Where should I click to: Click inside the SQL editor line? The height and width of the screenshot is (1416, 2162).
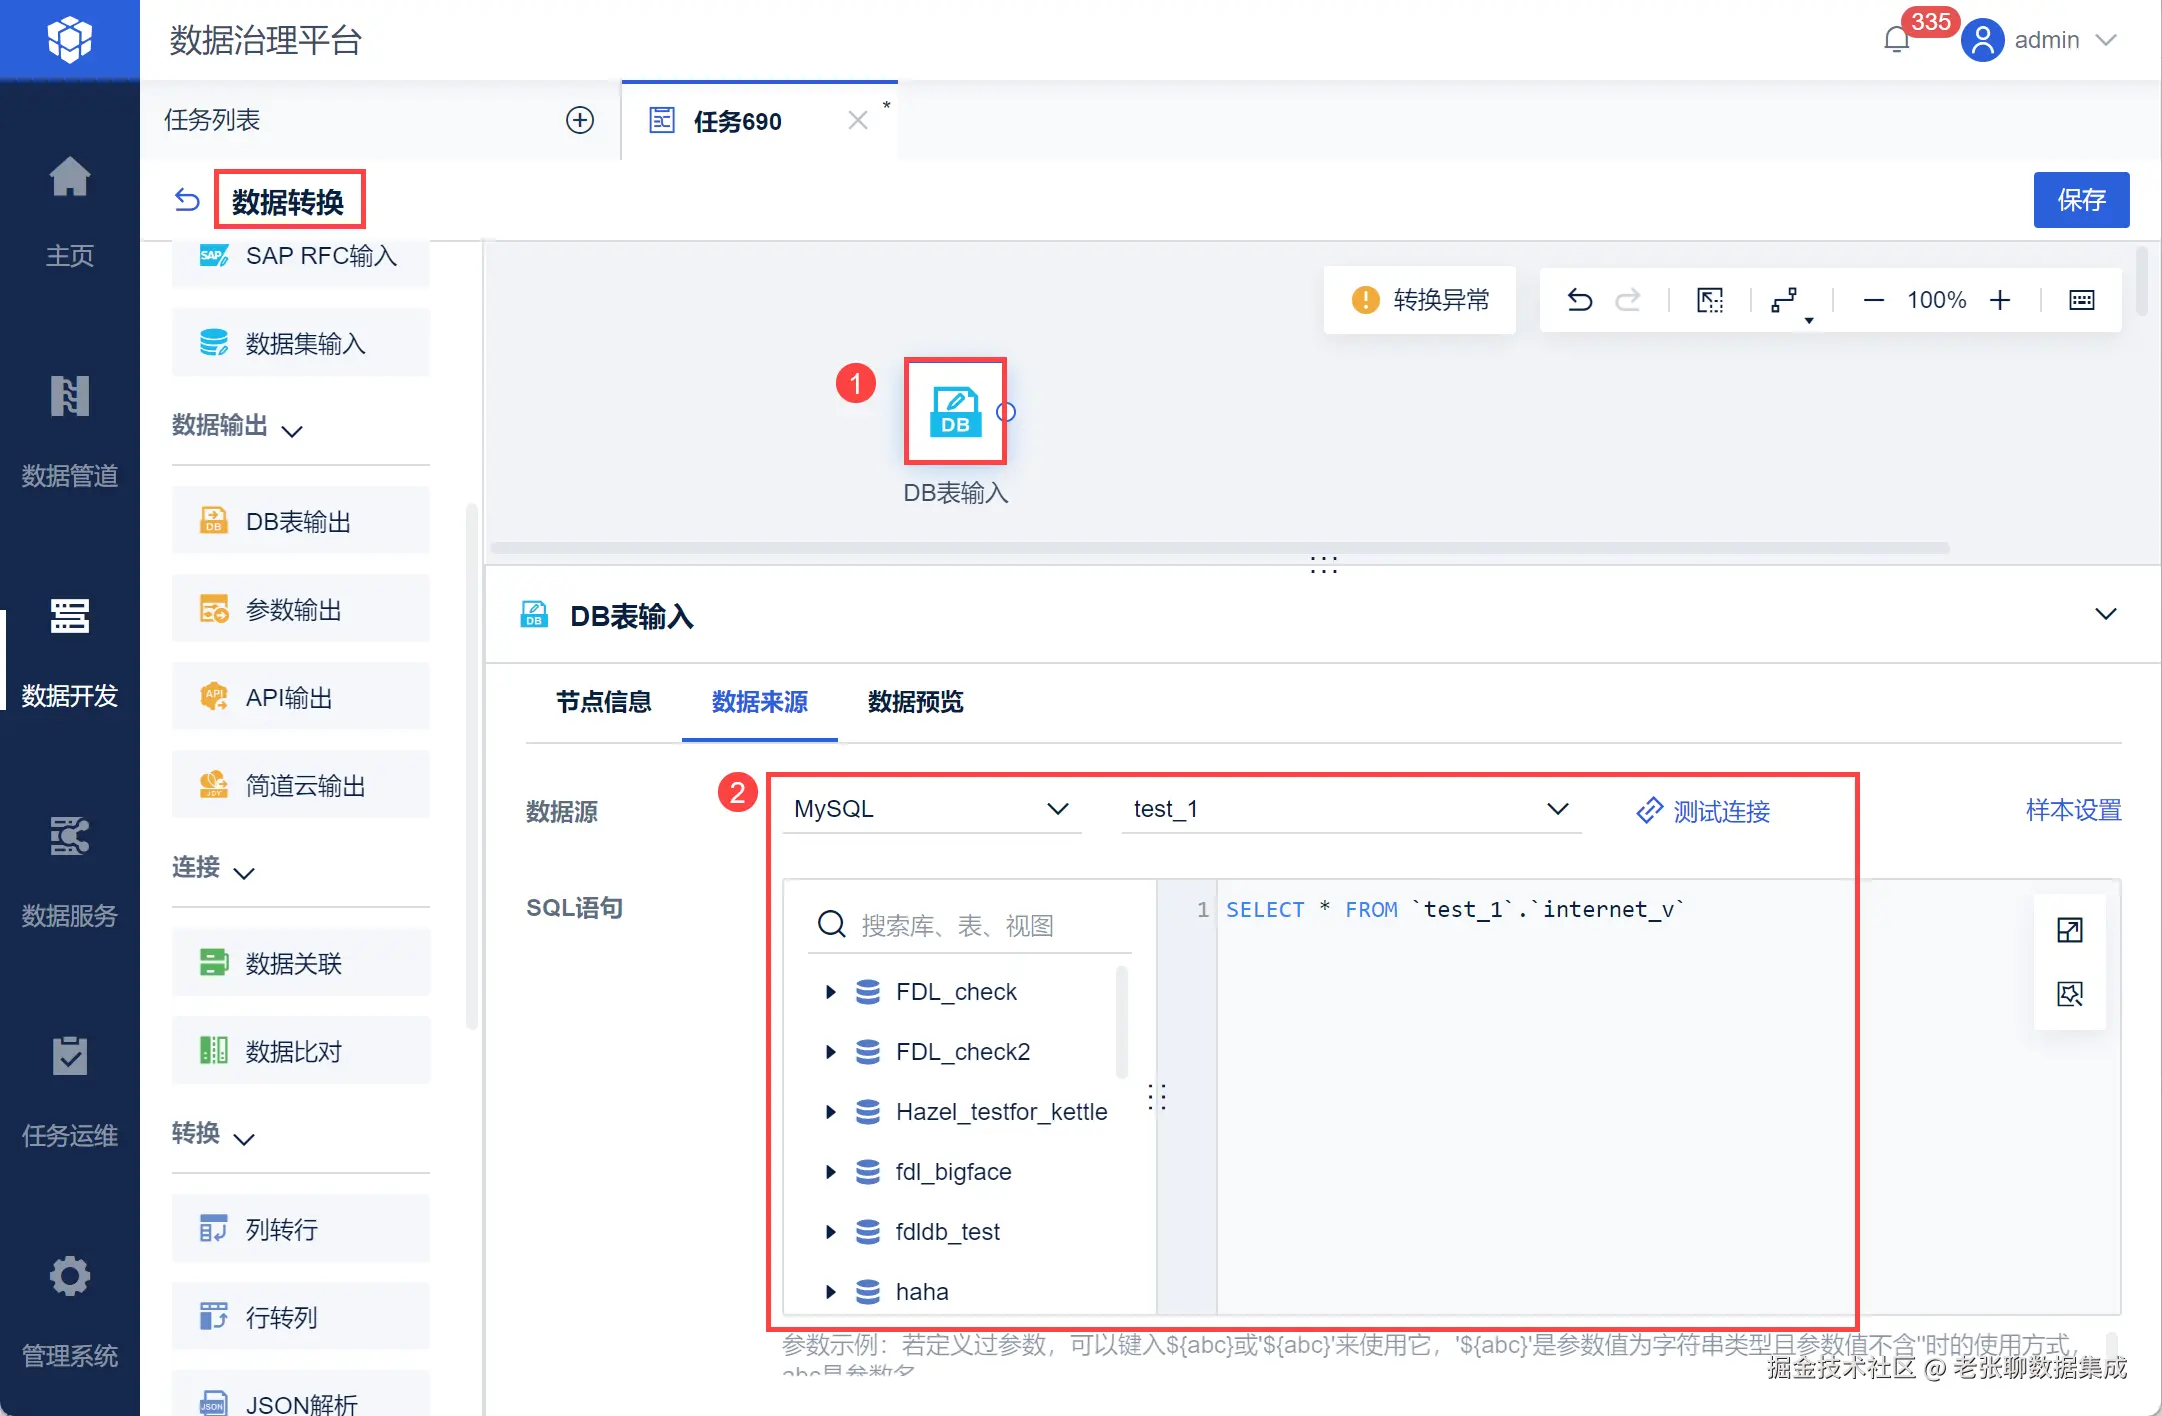point(1455,910)
